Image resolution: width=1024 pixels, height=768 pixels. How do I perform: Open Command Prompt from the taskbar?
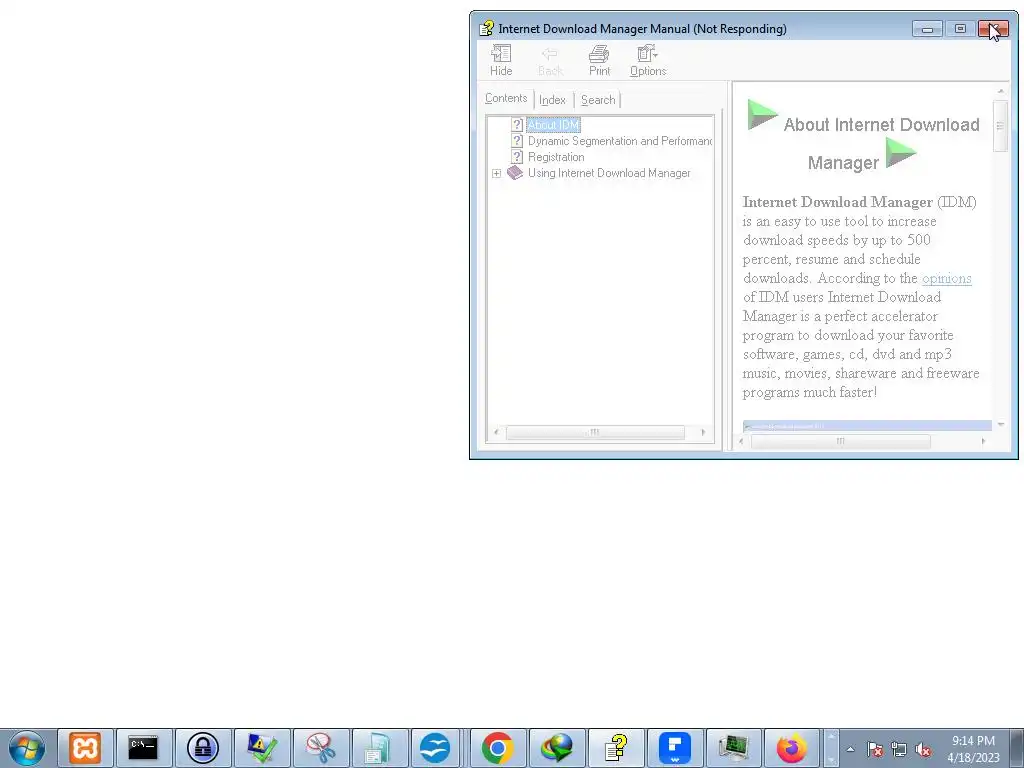click(x=143, y=748)
